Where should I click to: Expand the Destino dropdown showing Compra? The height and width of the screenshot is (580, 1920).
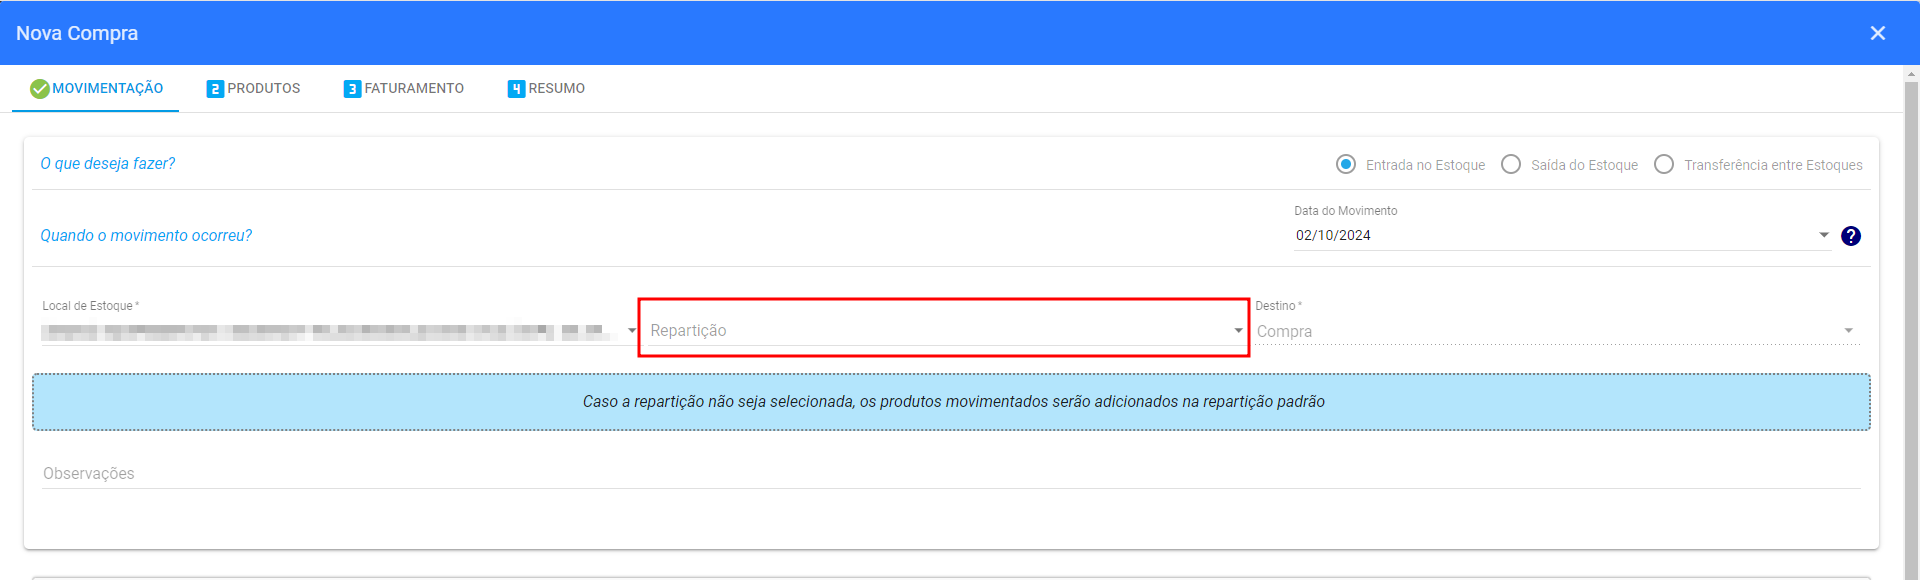1558,331
